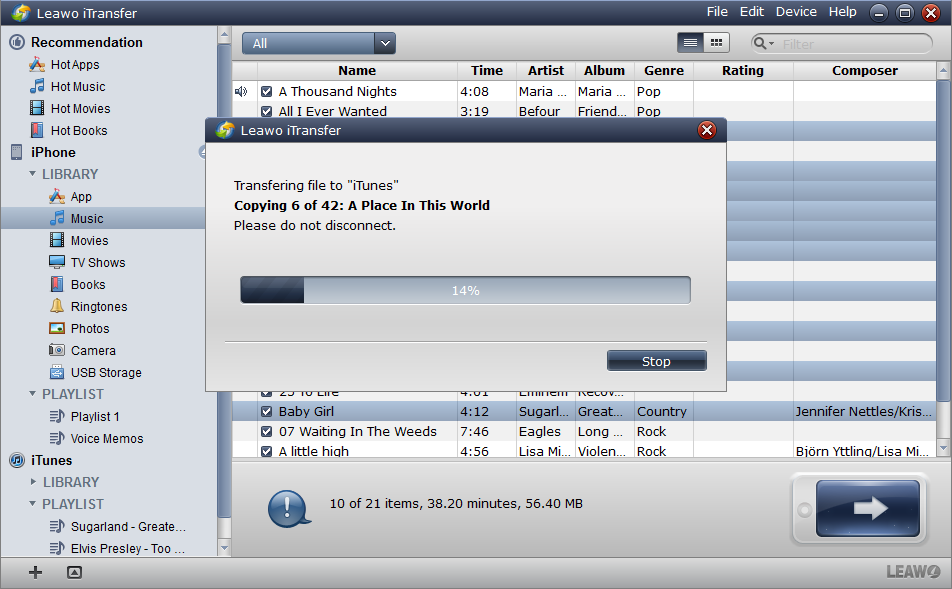Toggle 07 Waiting In The Weeds checkbox

click(266, 432)
